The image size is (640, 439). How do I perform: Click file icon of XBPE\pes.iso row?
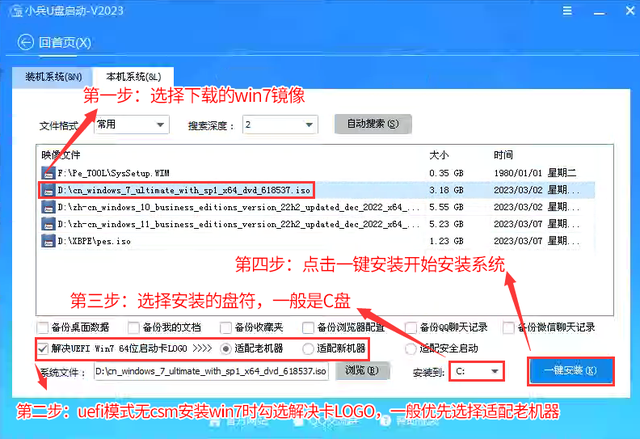(49, 241)
